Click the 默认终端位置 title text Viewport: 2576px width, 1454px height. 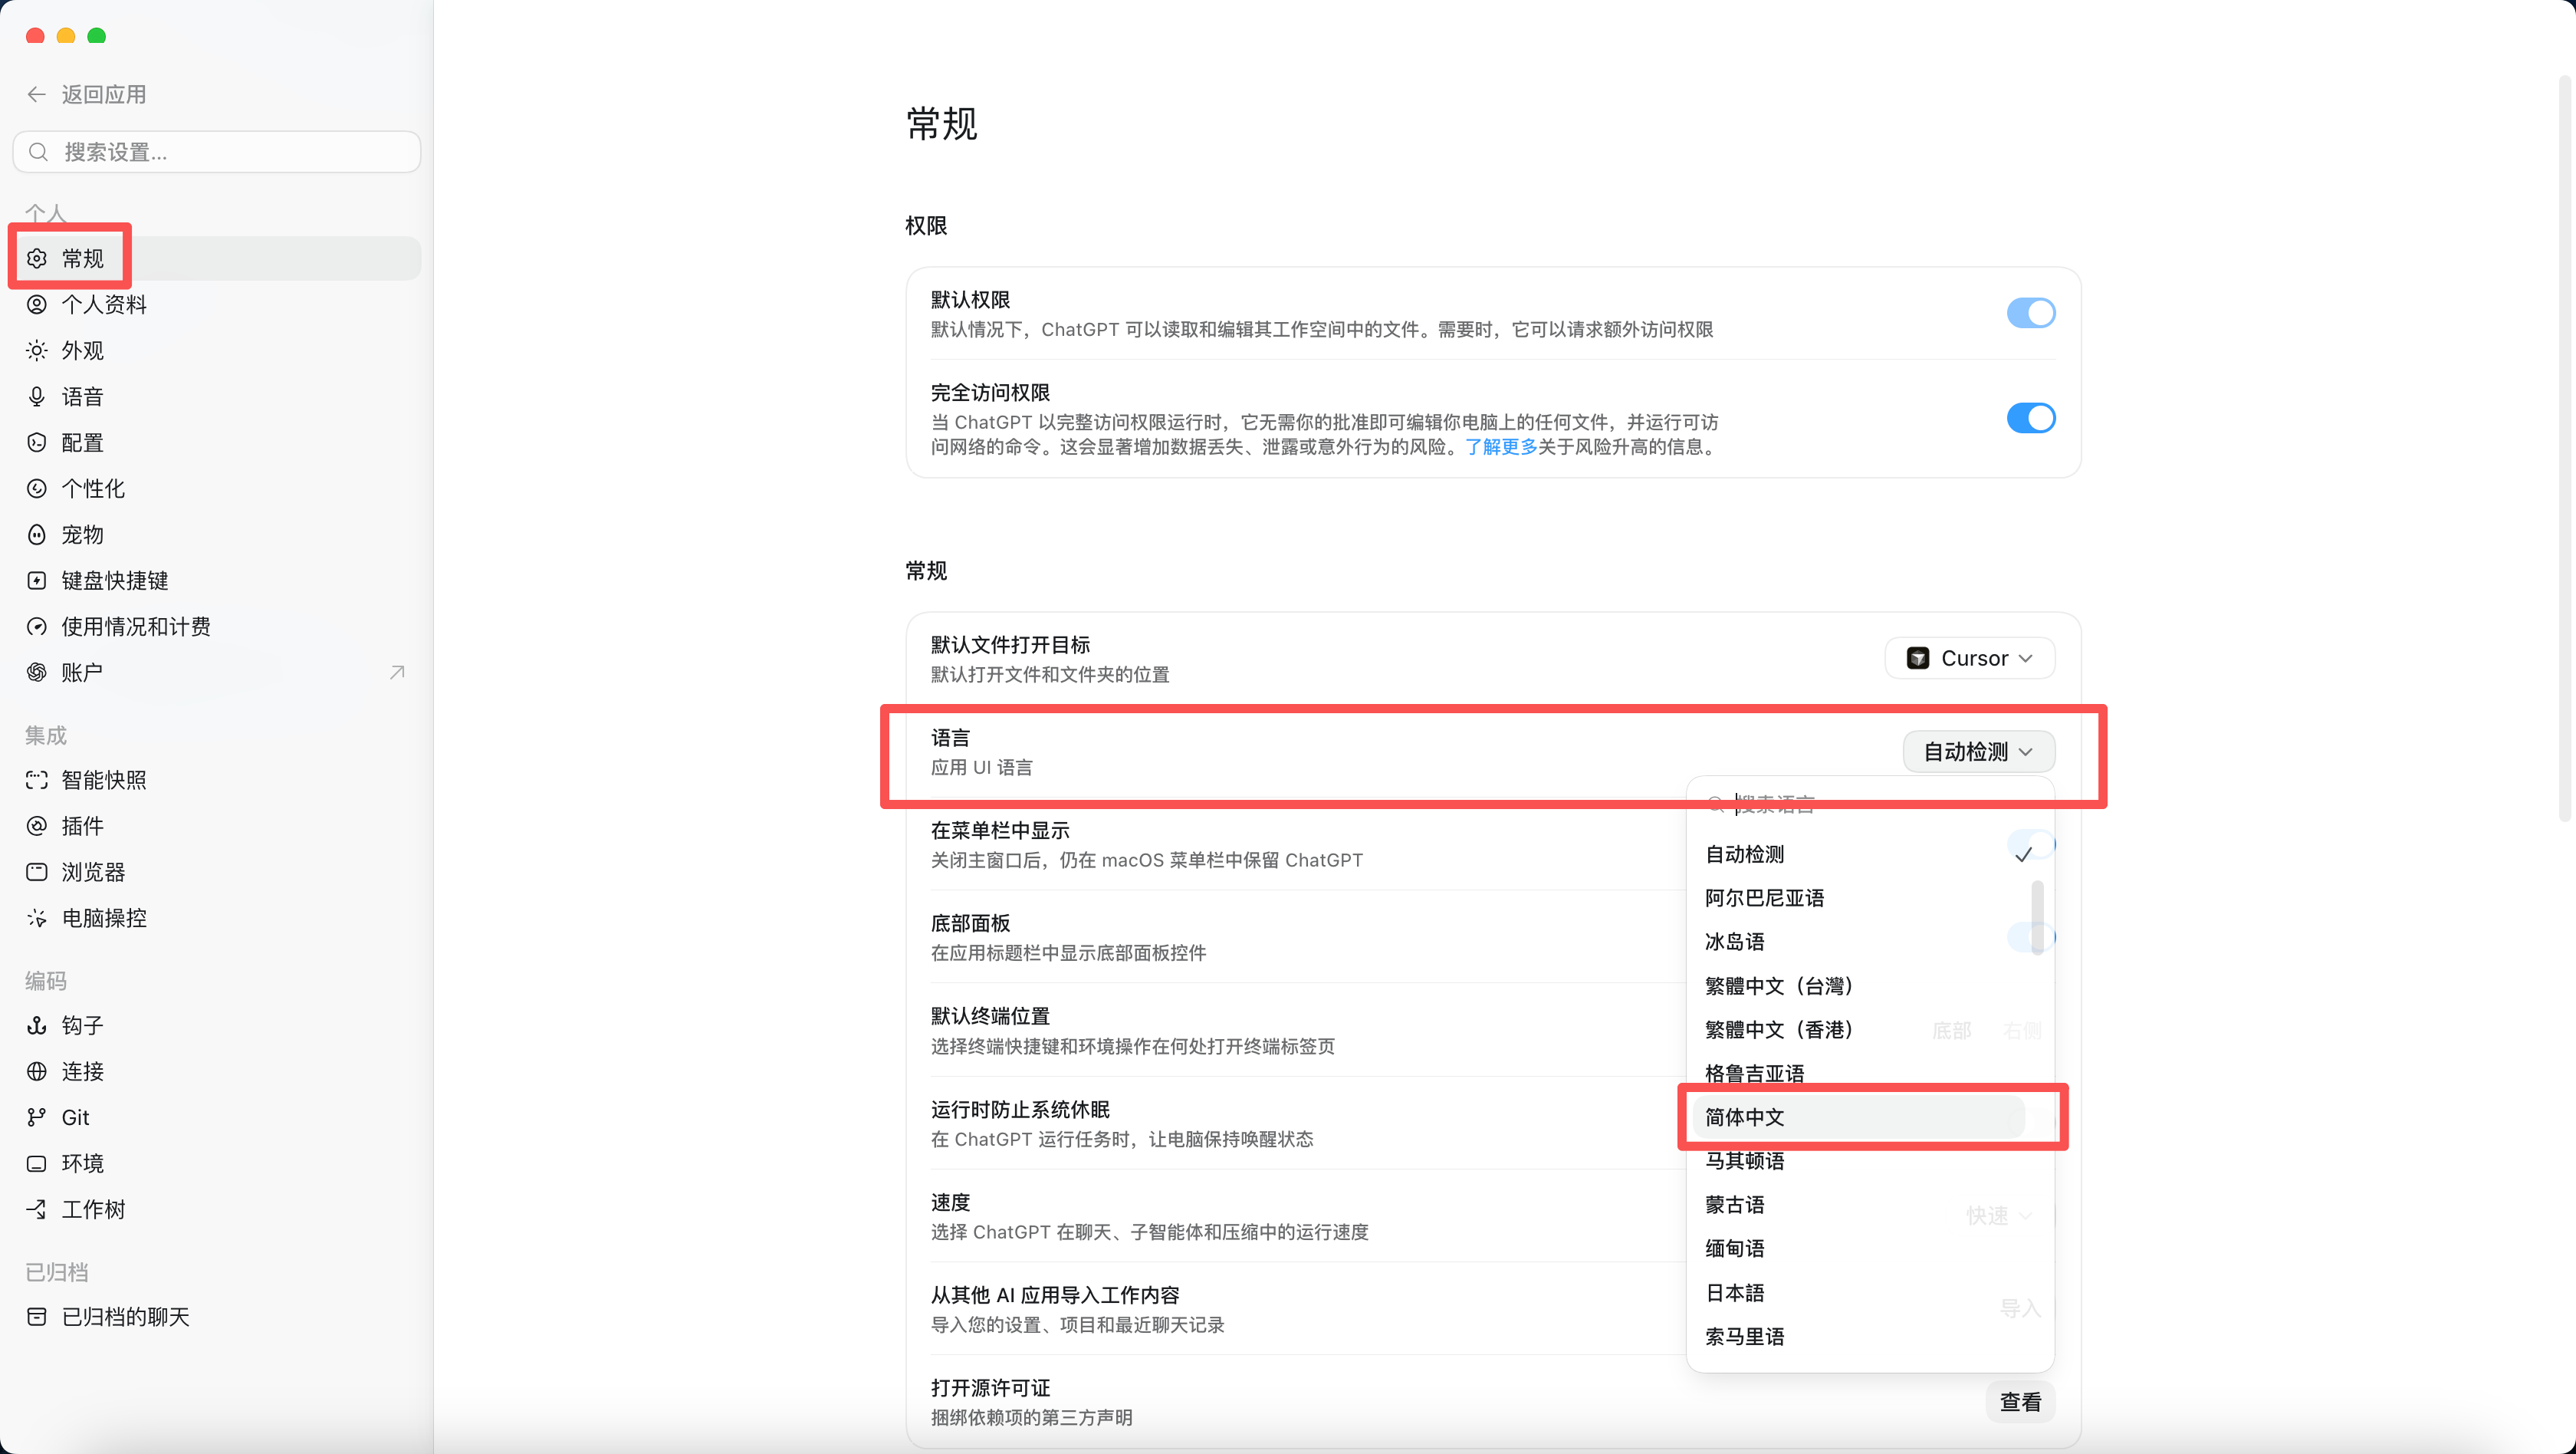pyautogui.click(x=990, y=1017)
